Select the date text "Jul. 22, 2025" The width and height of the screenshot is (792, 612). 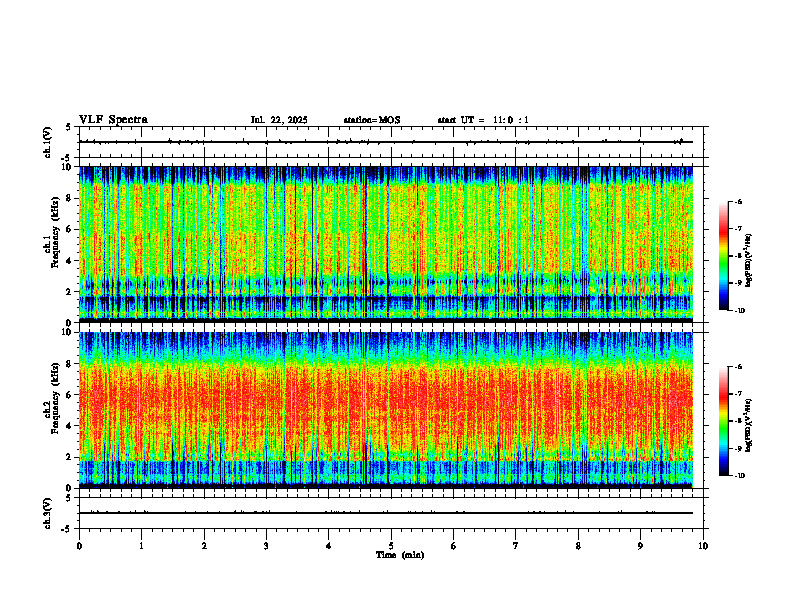coord(279,120)
